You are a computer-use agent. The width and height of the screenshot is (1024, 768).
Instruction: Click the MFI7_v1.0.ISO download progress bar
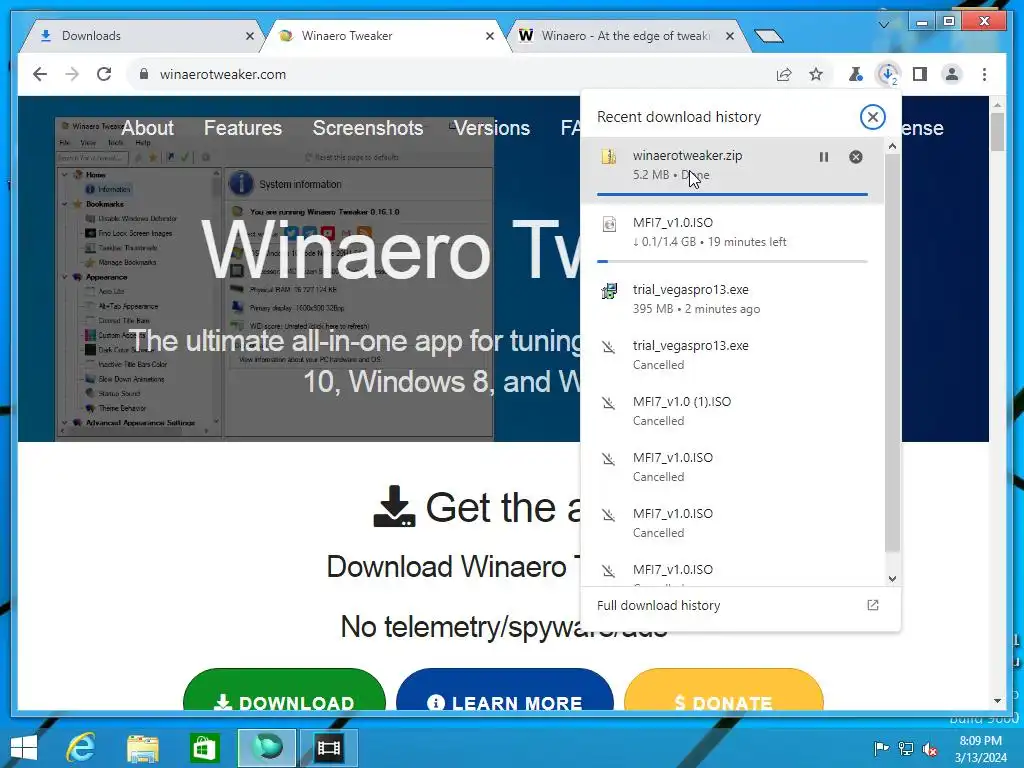coord(732,261)
